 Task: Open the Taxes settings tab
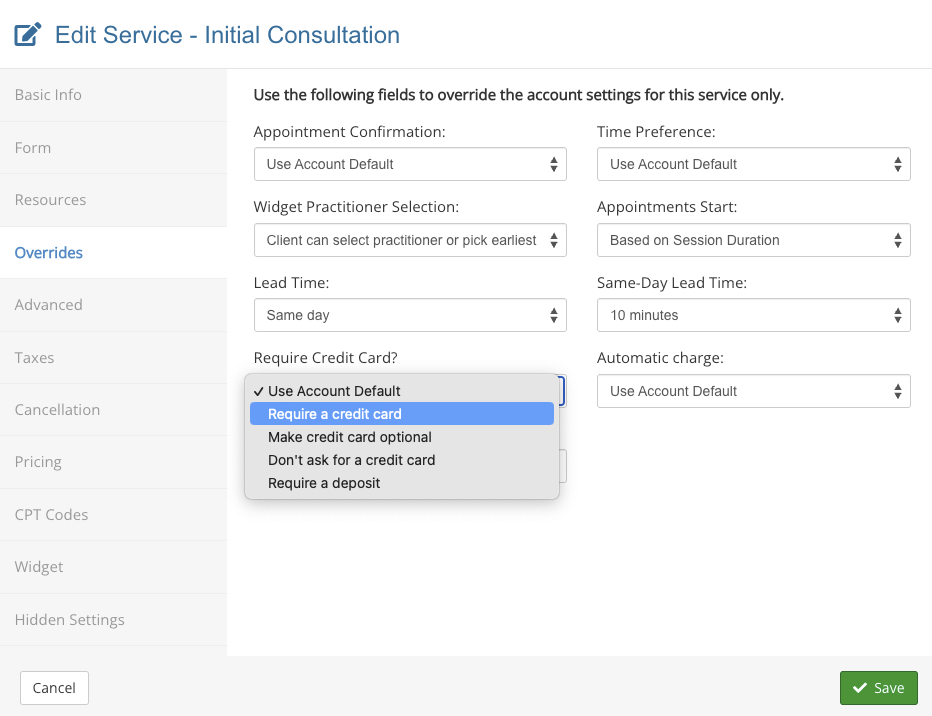(x=34, y=357)
